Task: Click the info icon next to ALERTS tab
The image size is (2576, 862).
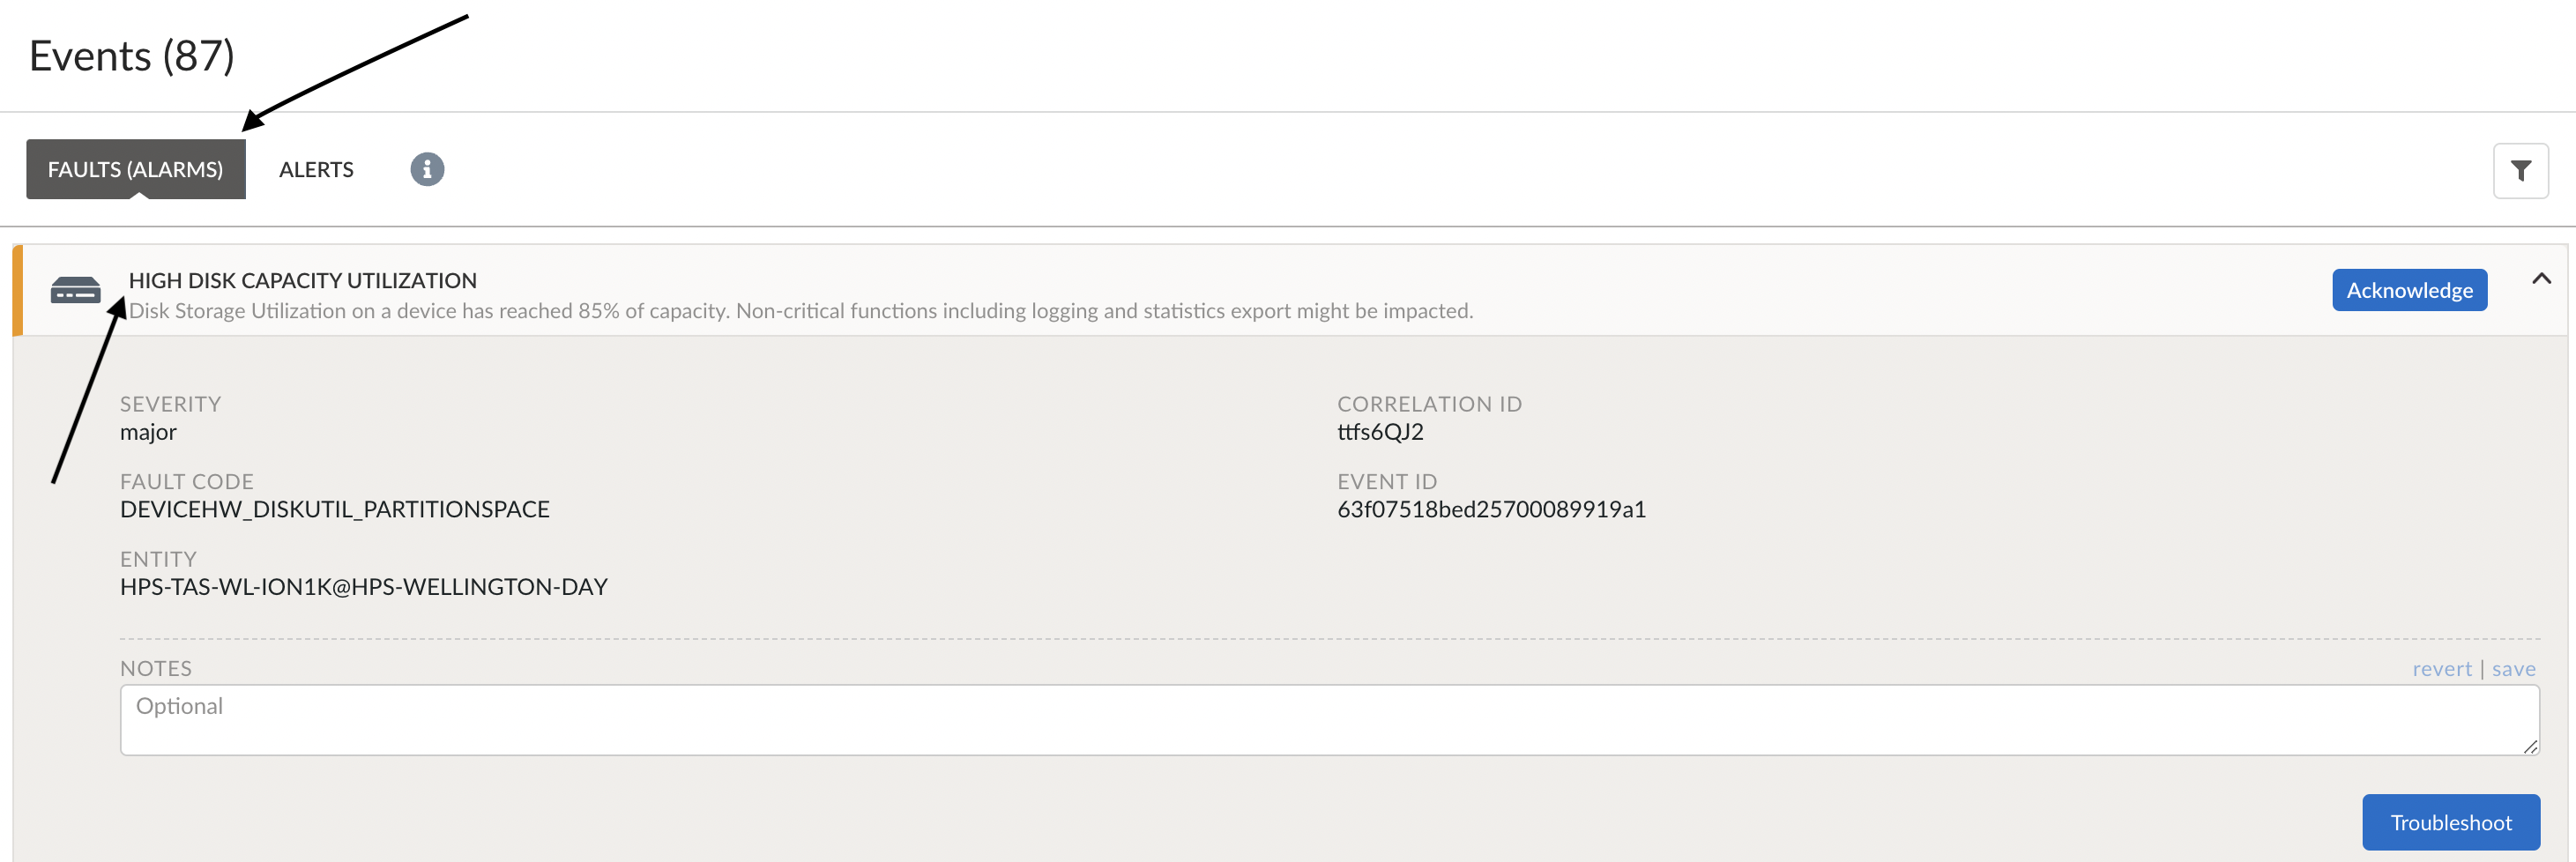Action: pos(426,169)
